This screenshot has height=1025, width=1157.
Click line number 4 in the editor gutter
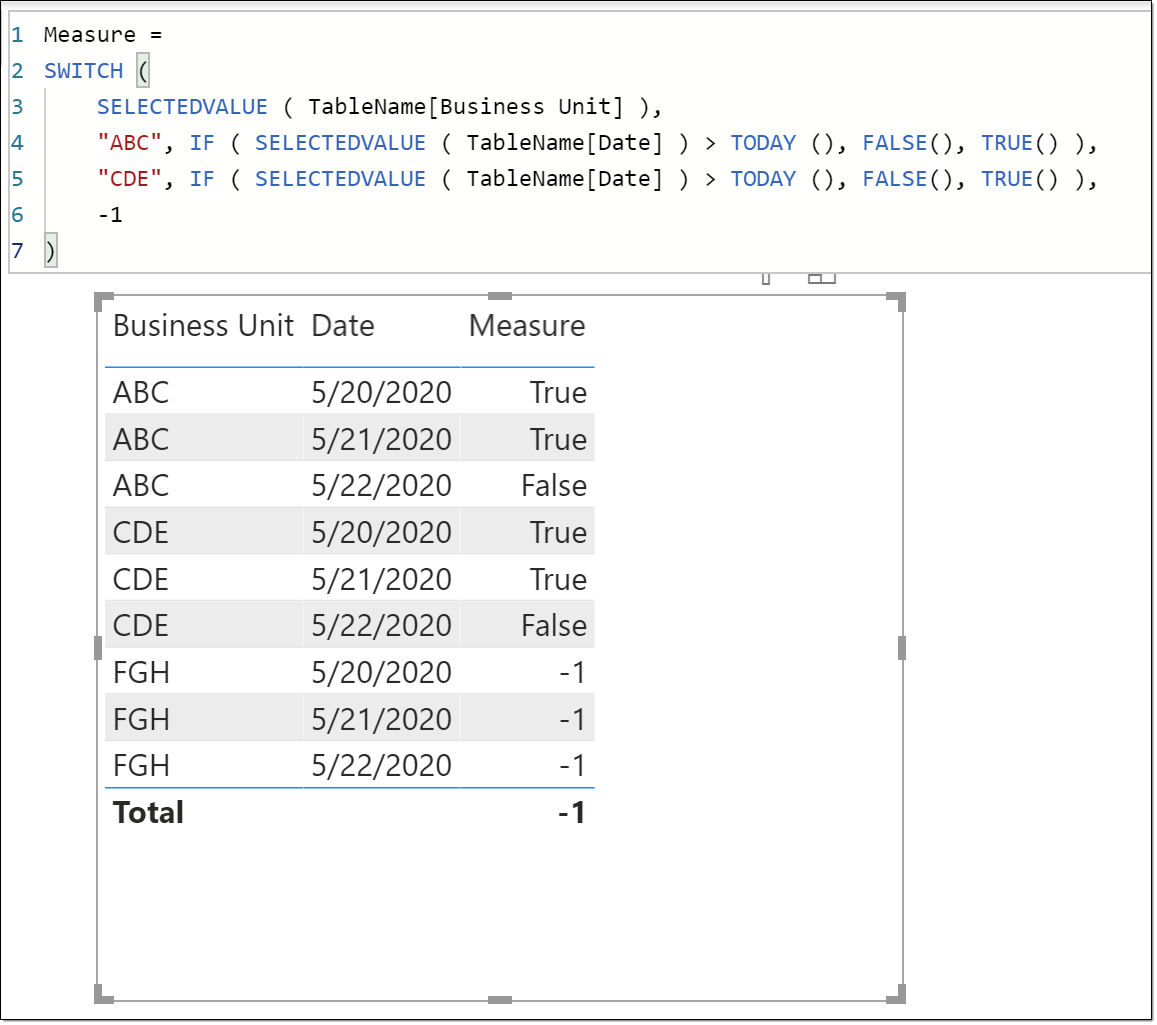(17, 142)
